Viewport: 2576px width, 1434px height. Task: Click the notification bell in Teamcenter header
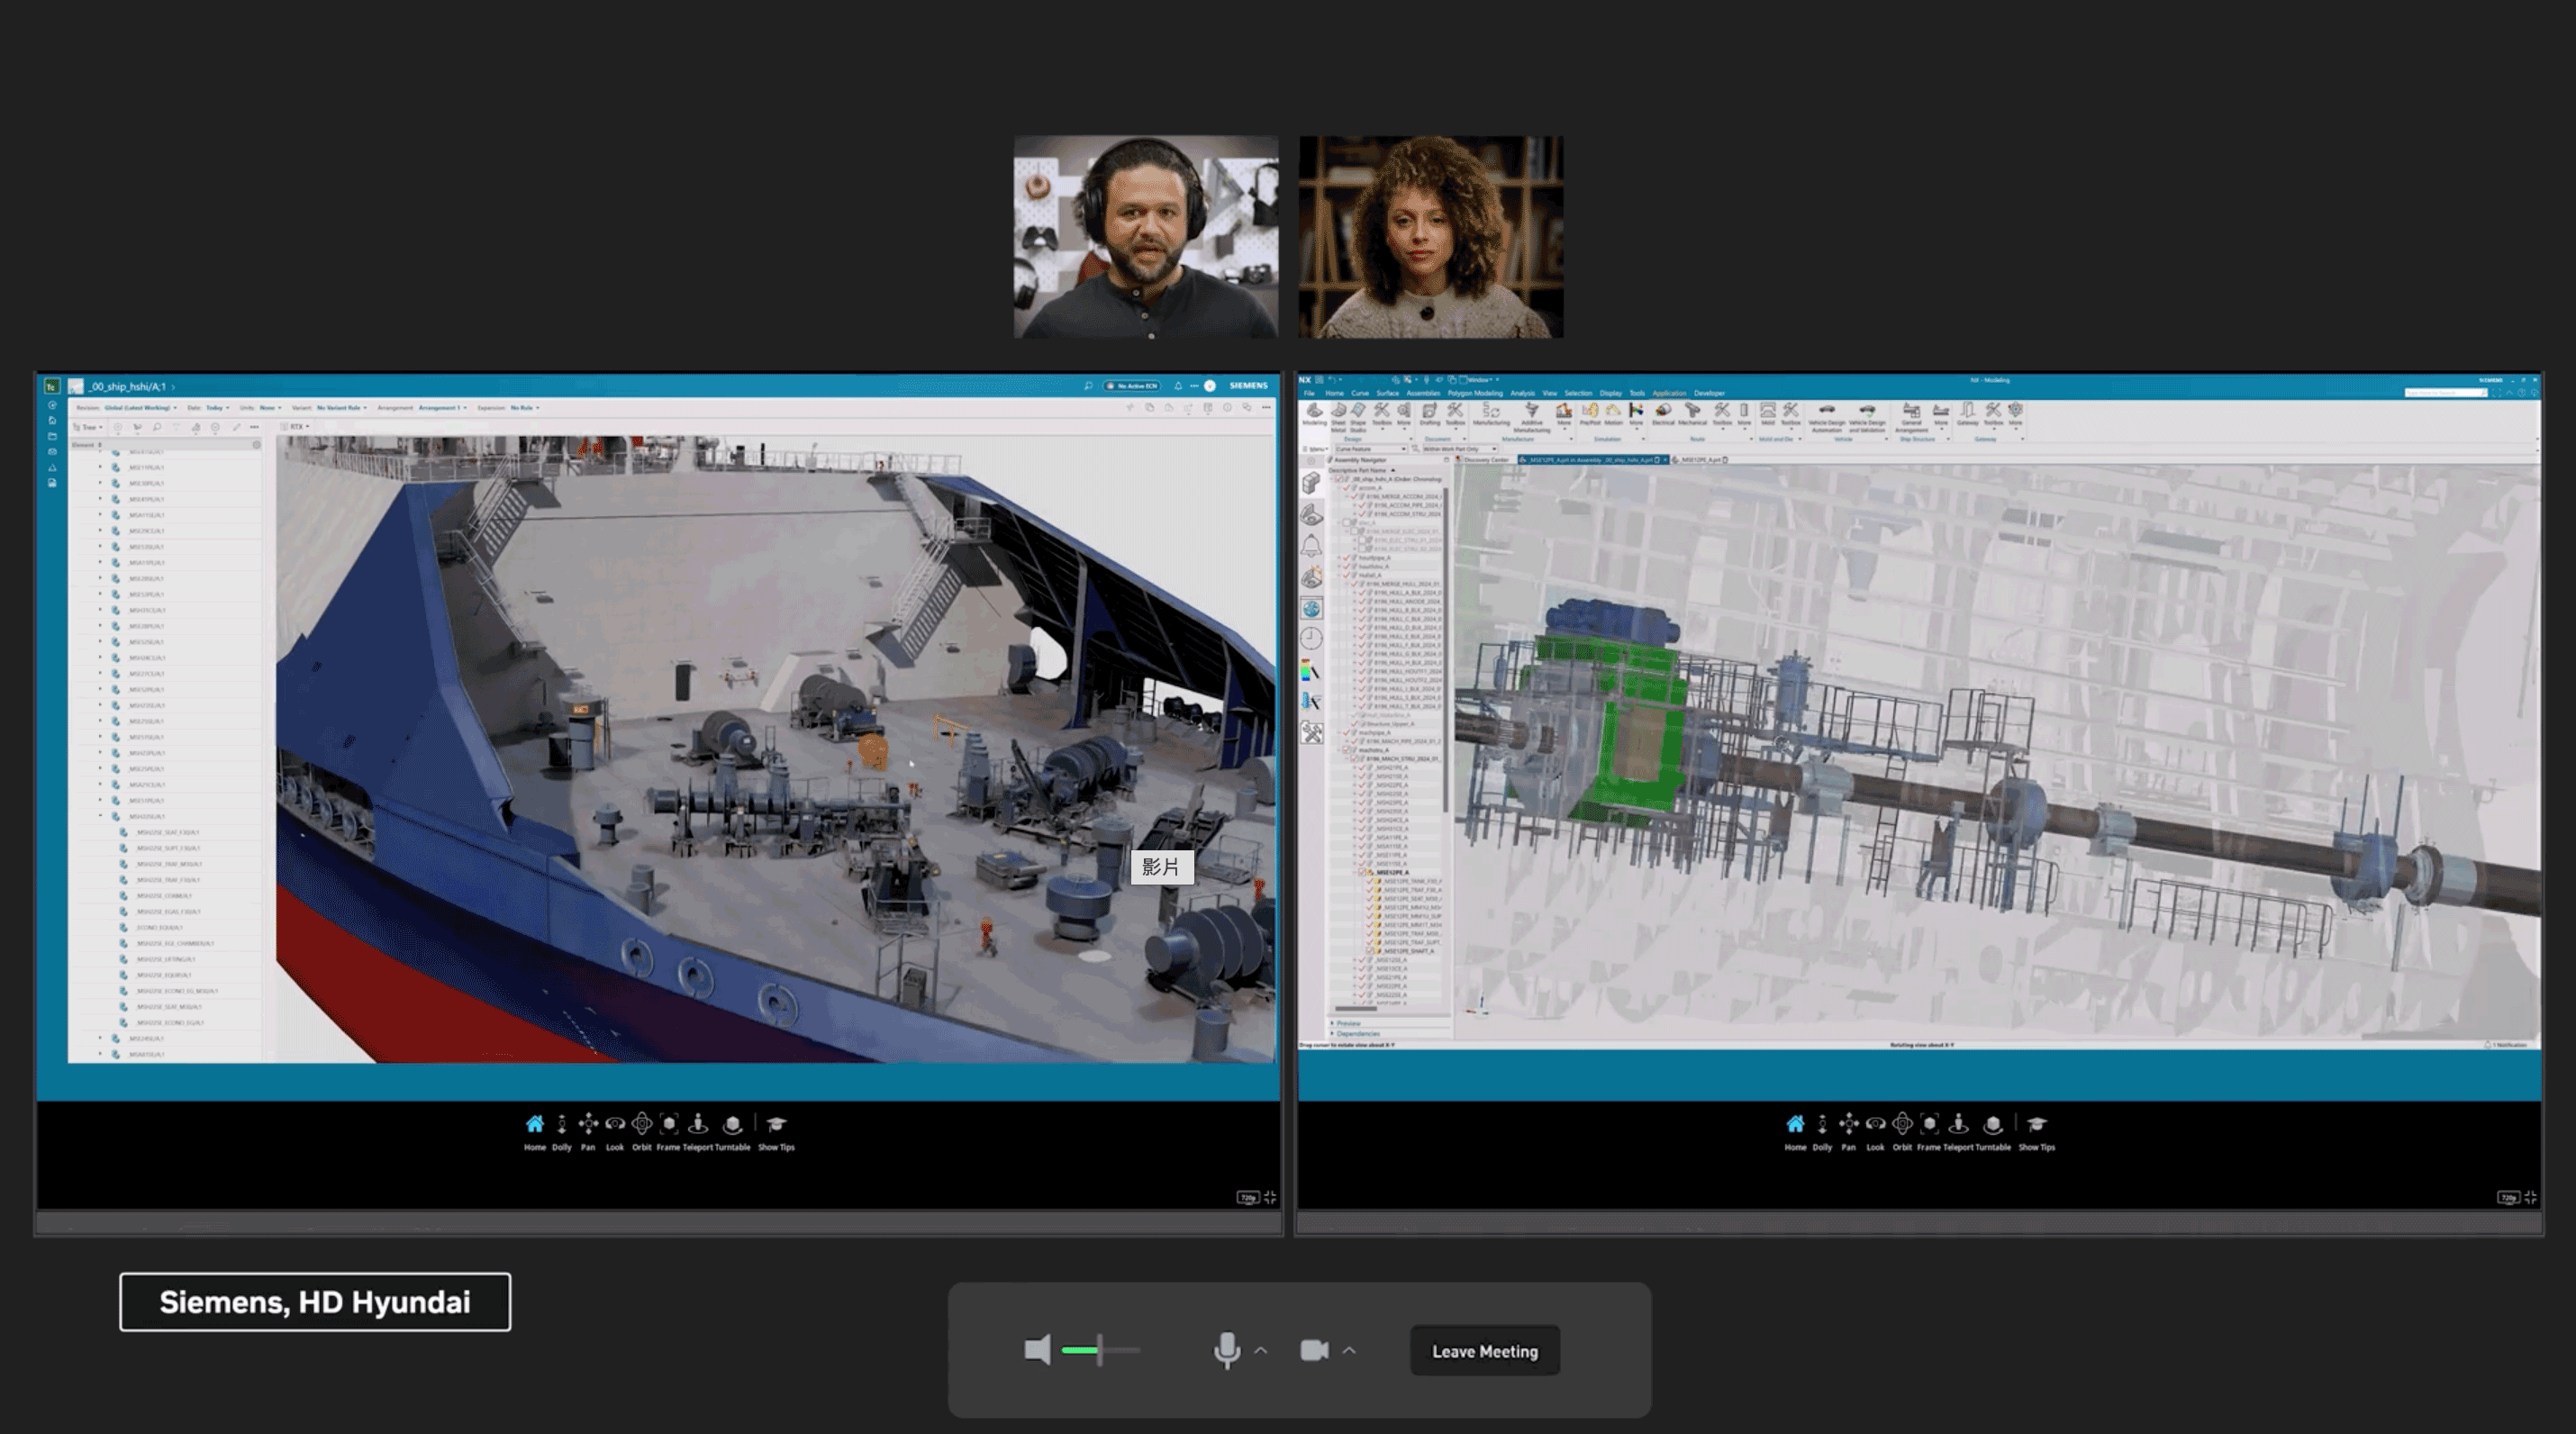click(x=1178, y=386)
